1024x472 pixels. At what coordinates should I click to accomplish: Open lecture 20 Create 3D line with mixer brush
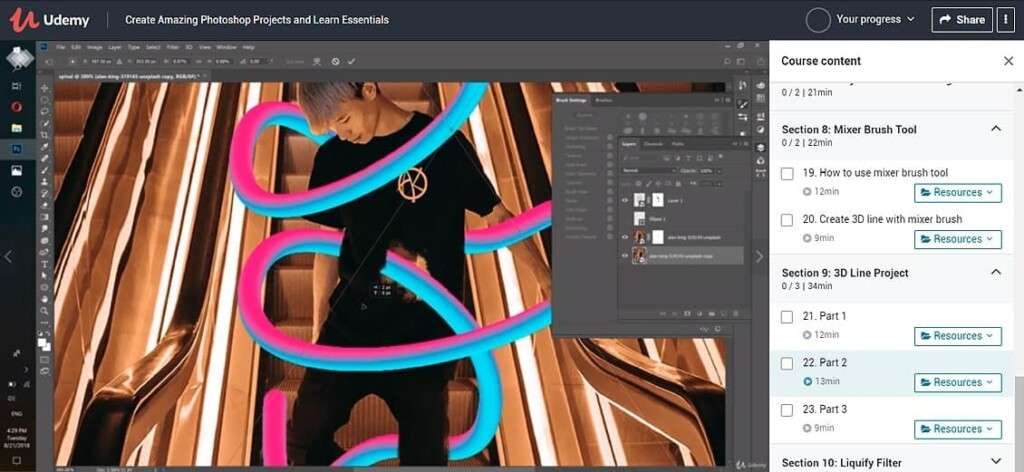882,219
